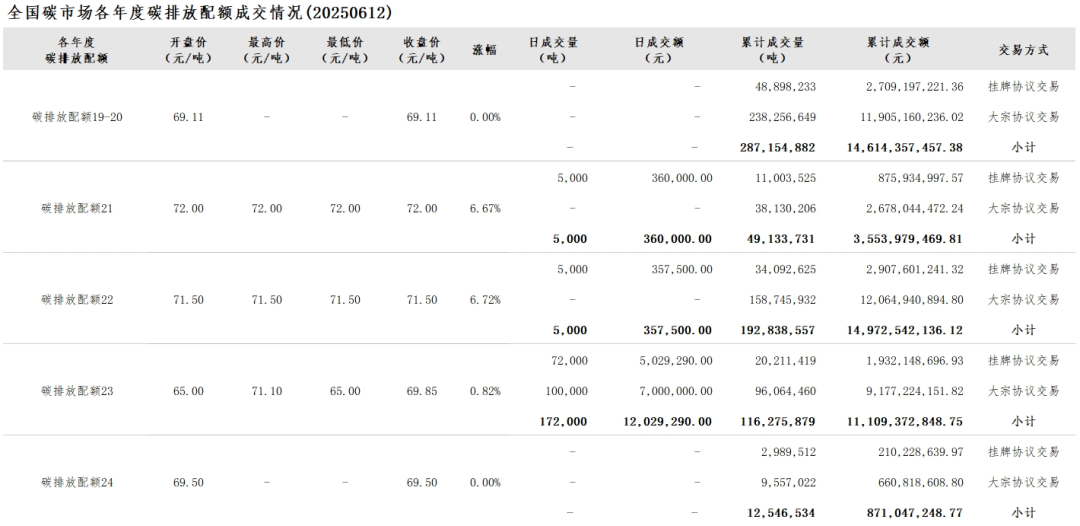Select the 最低价 column header
The width and height of the screenshot is (1080, 526).
(x=344, y=50)
